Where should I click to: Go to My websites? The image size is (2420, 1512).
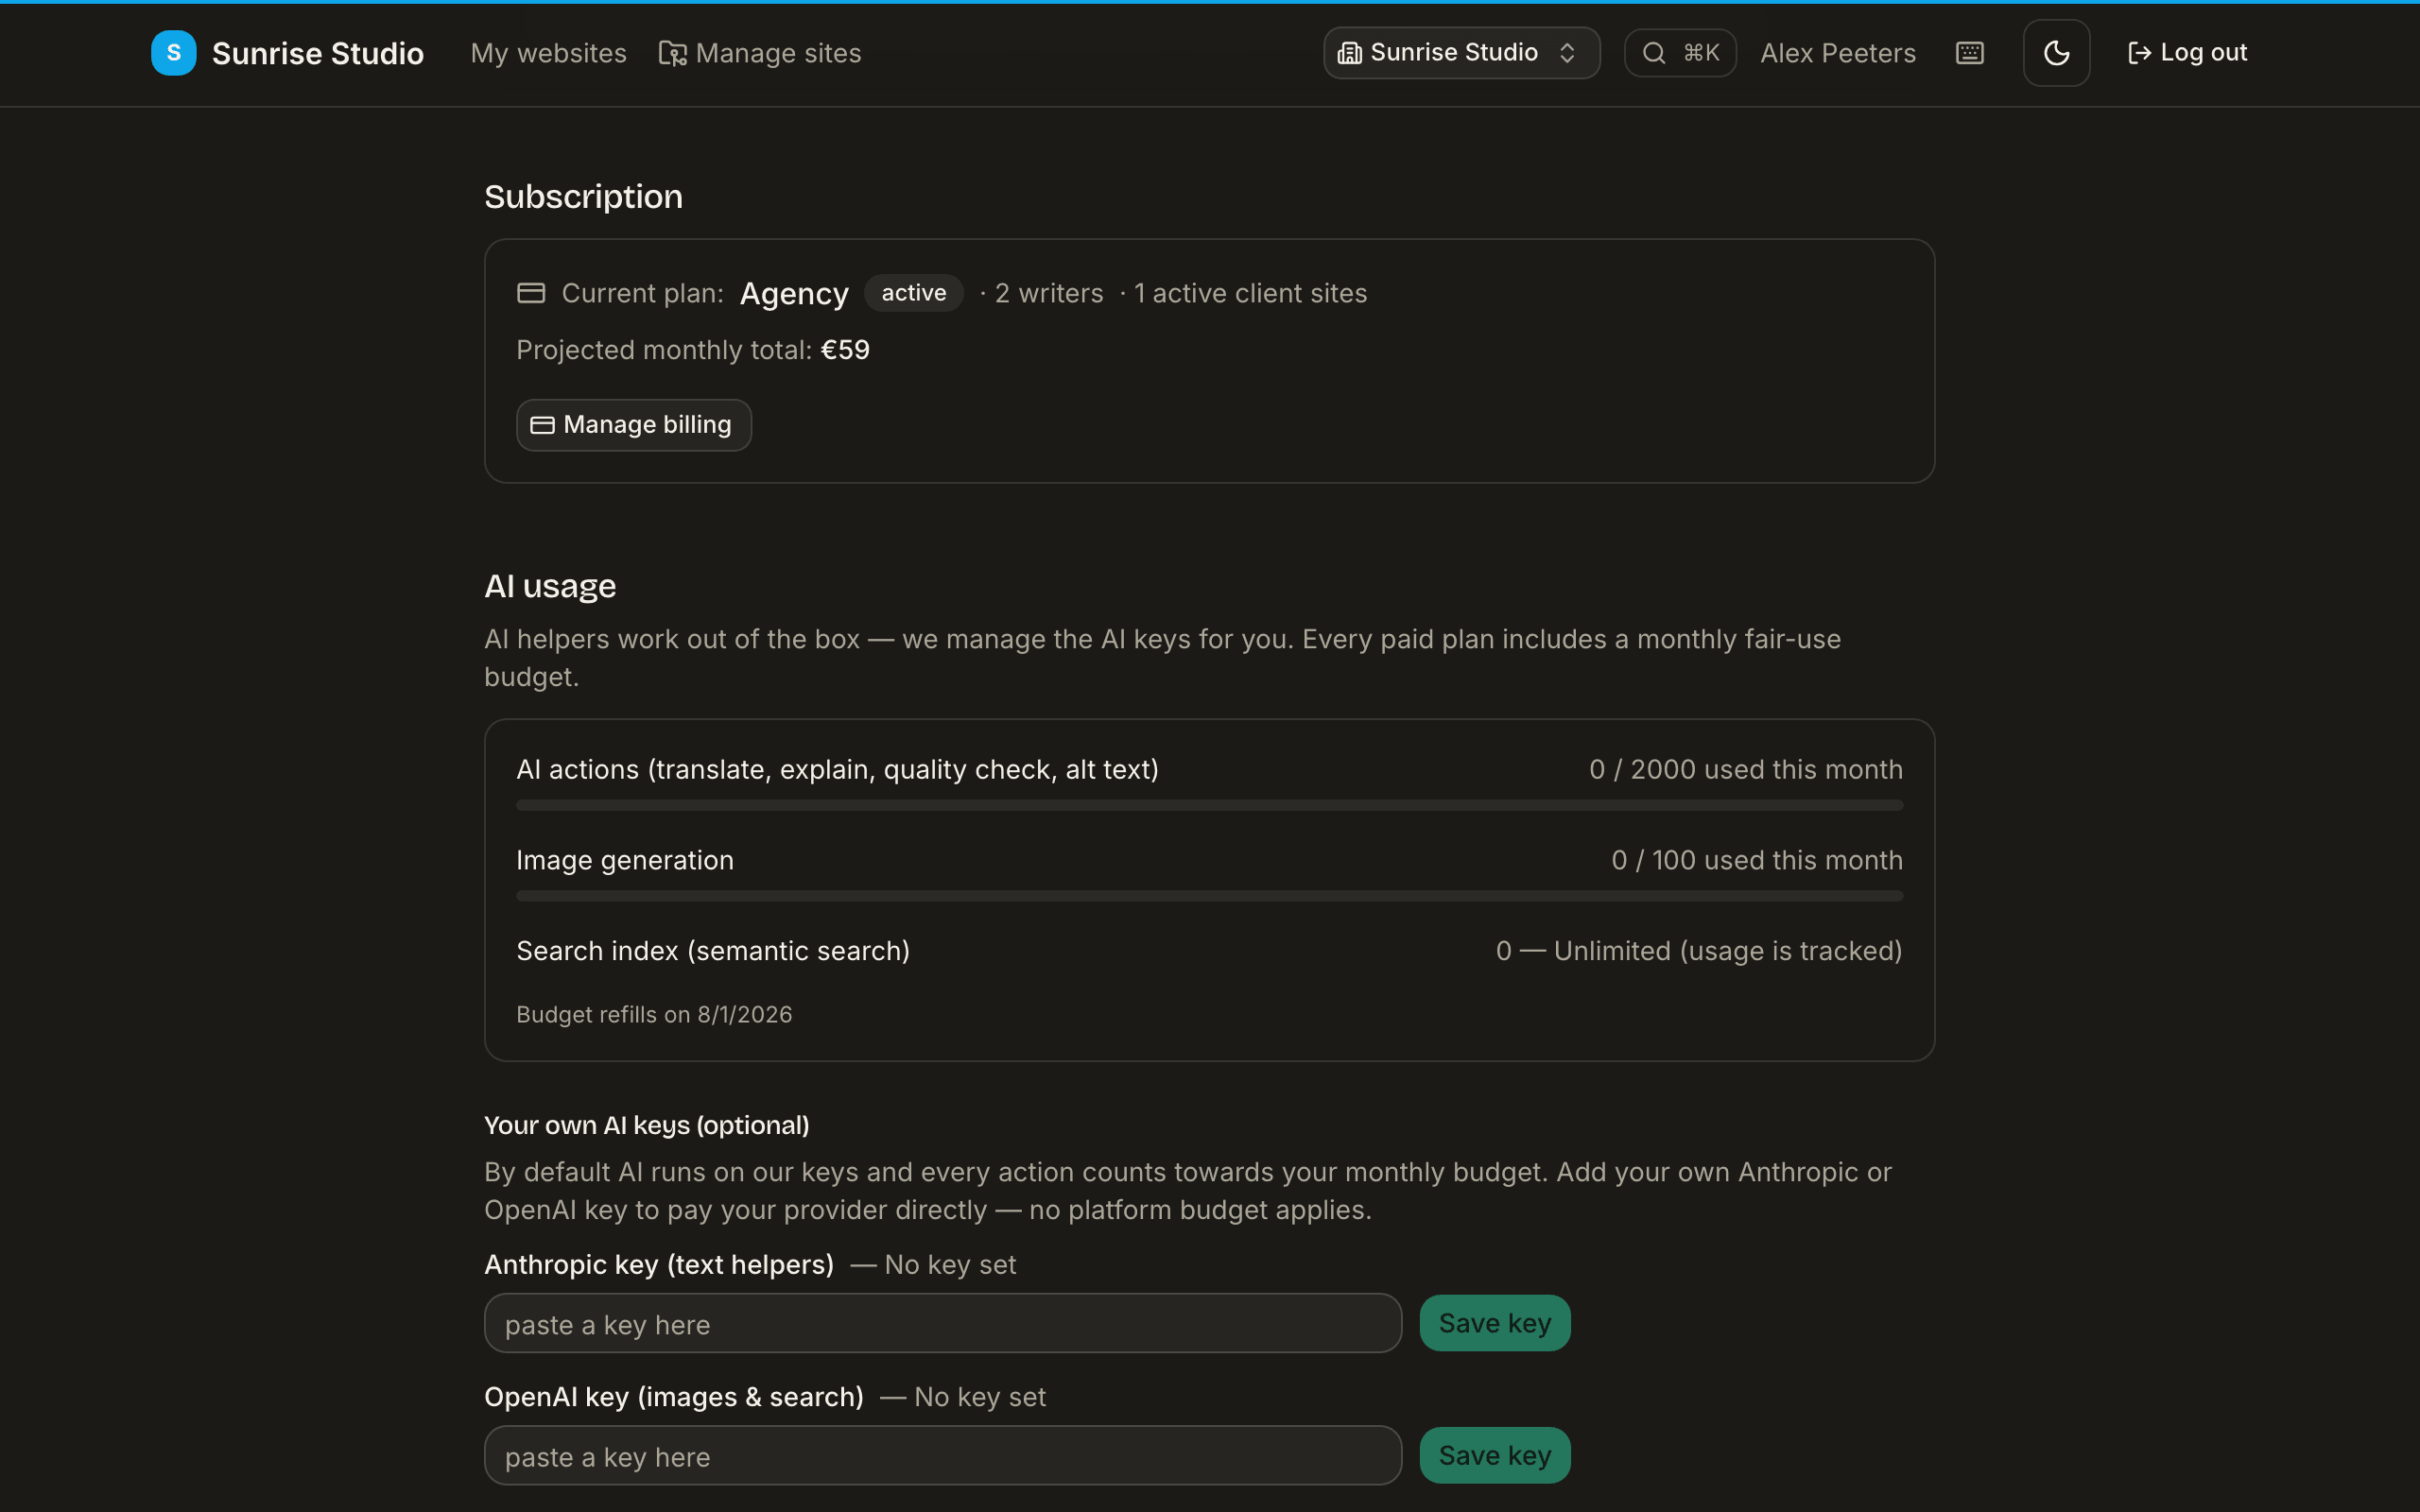(x=548, y=53)
